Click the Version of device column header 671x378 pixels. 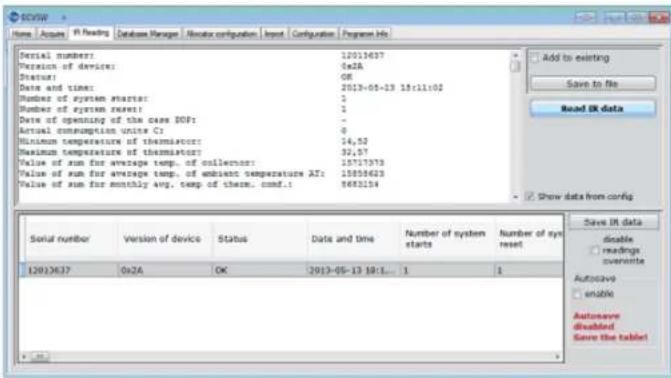[165, 239]
